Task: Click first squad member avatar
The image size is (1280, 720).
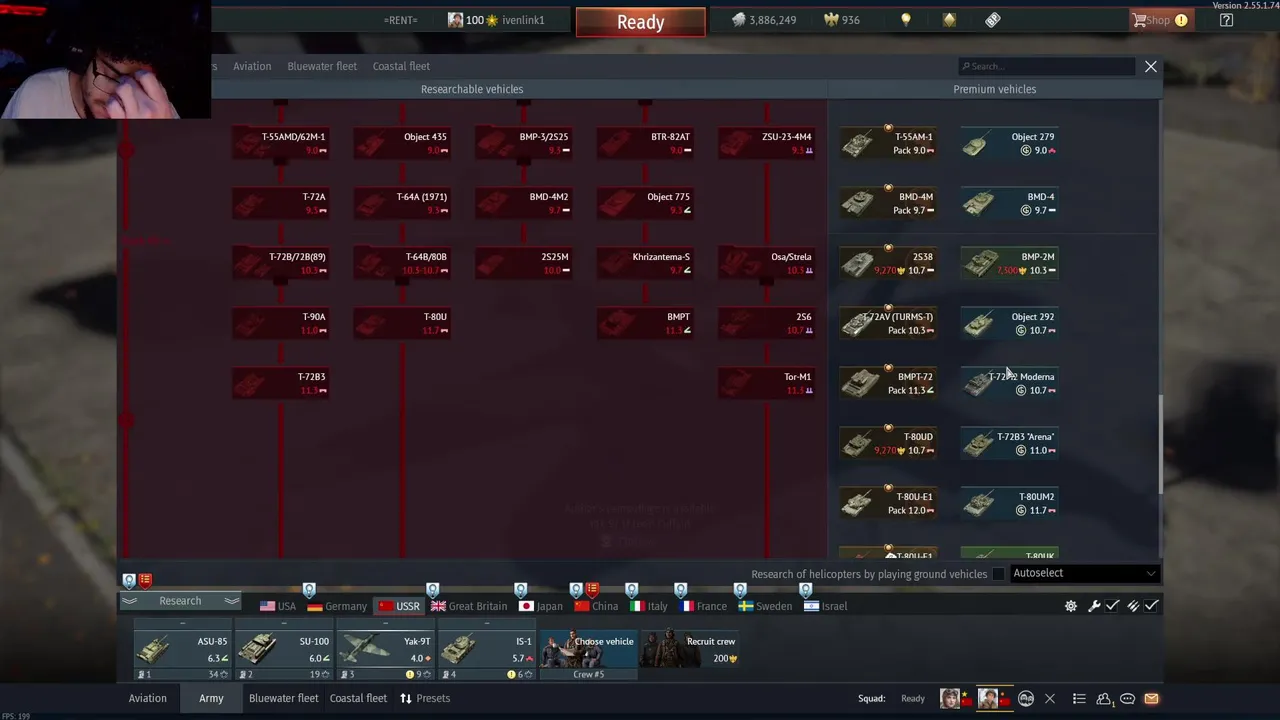Action: (x=950, y=698)
